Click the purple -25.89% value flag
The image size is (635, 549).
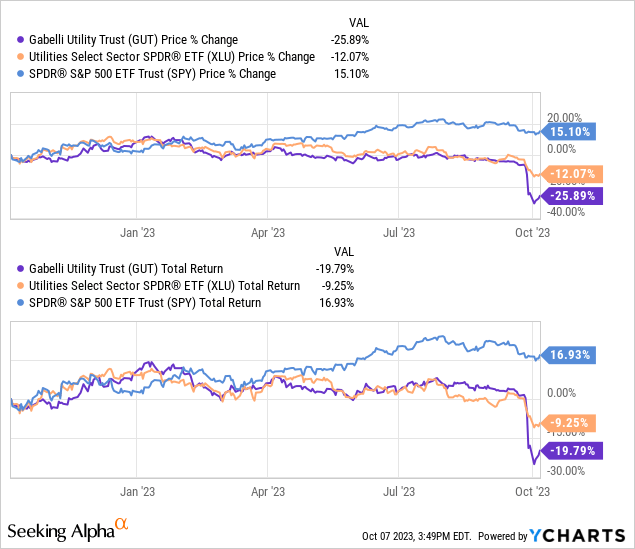tap(569, 196)
